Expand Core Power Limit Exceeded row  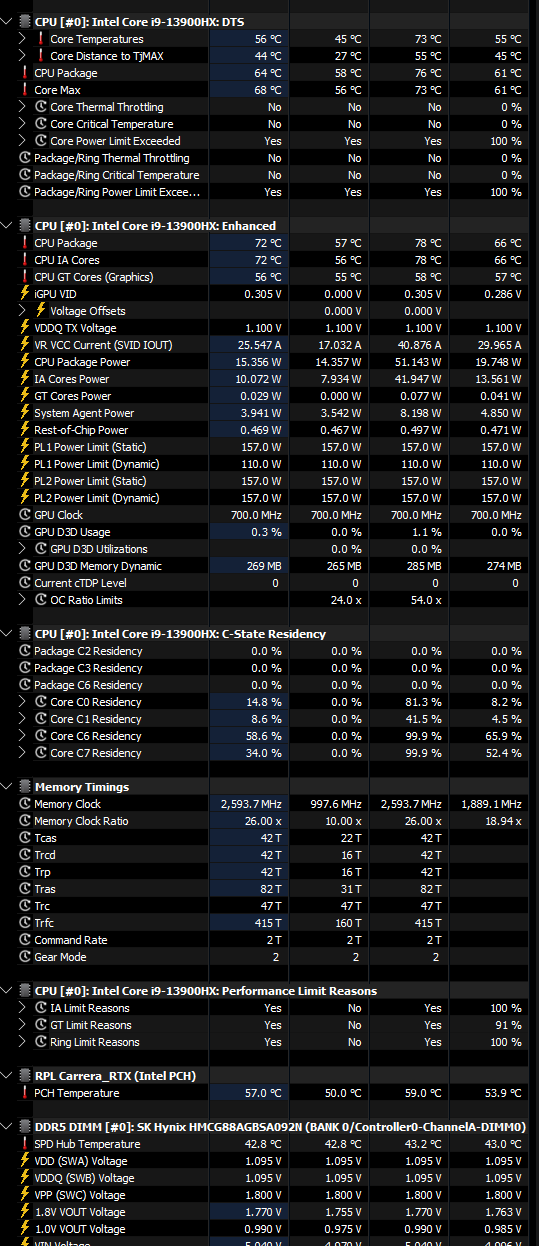[x=24, y=141]
